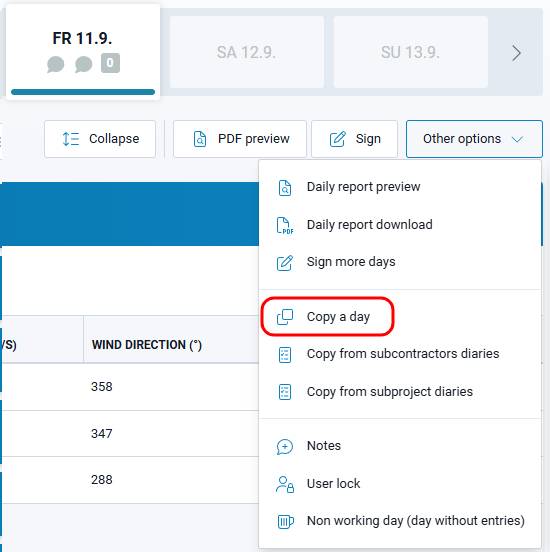Click the second speech bubble icon under FR 11.9.
The image size is (550, 552).
(83, 64)
